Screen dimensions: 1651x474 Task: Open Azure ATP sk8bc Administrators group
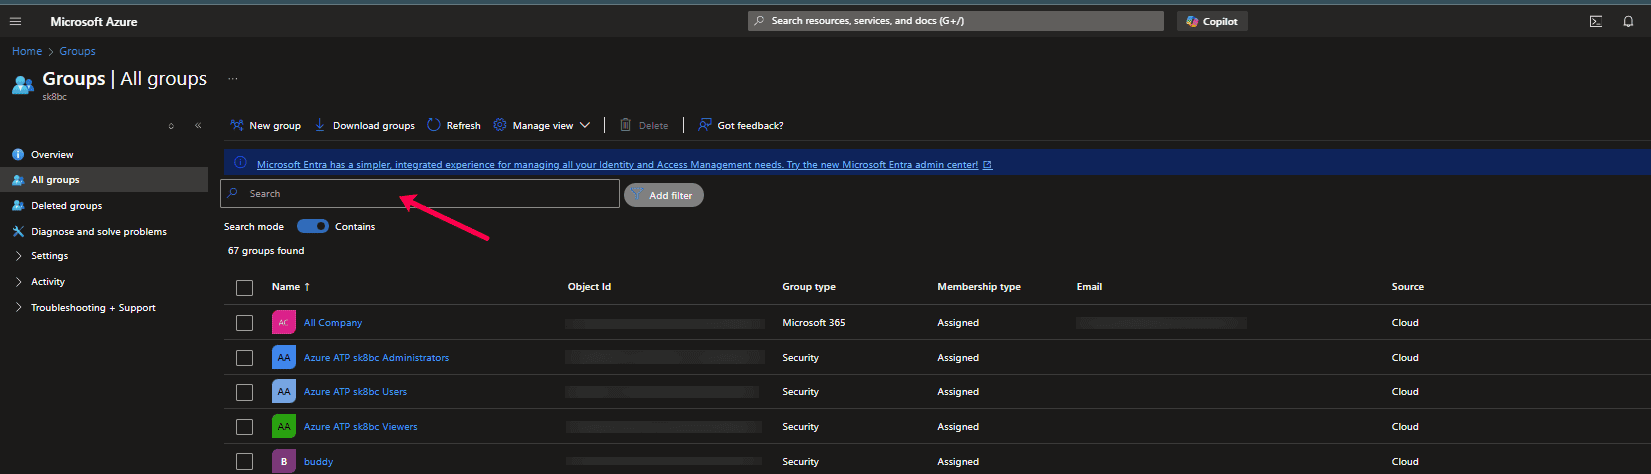pos(376,358)
